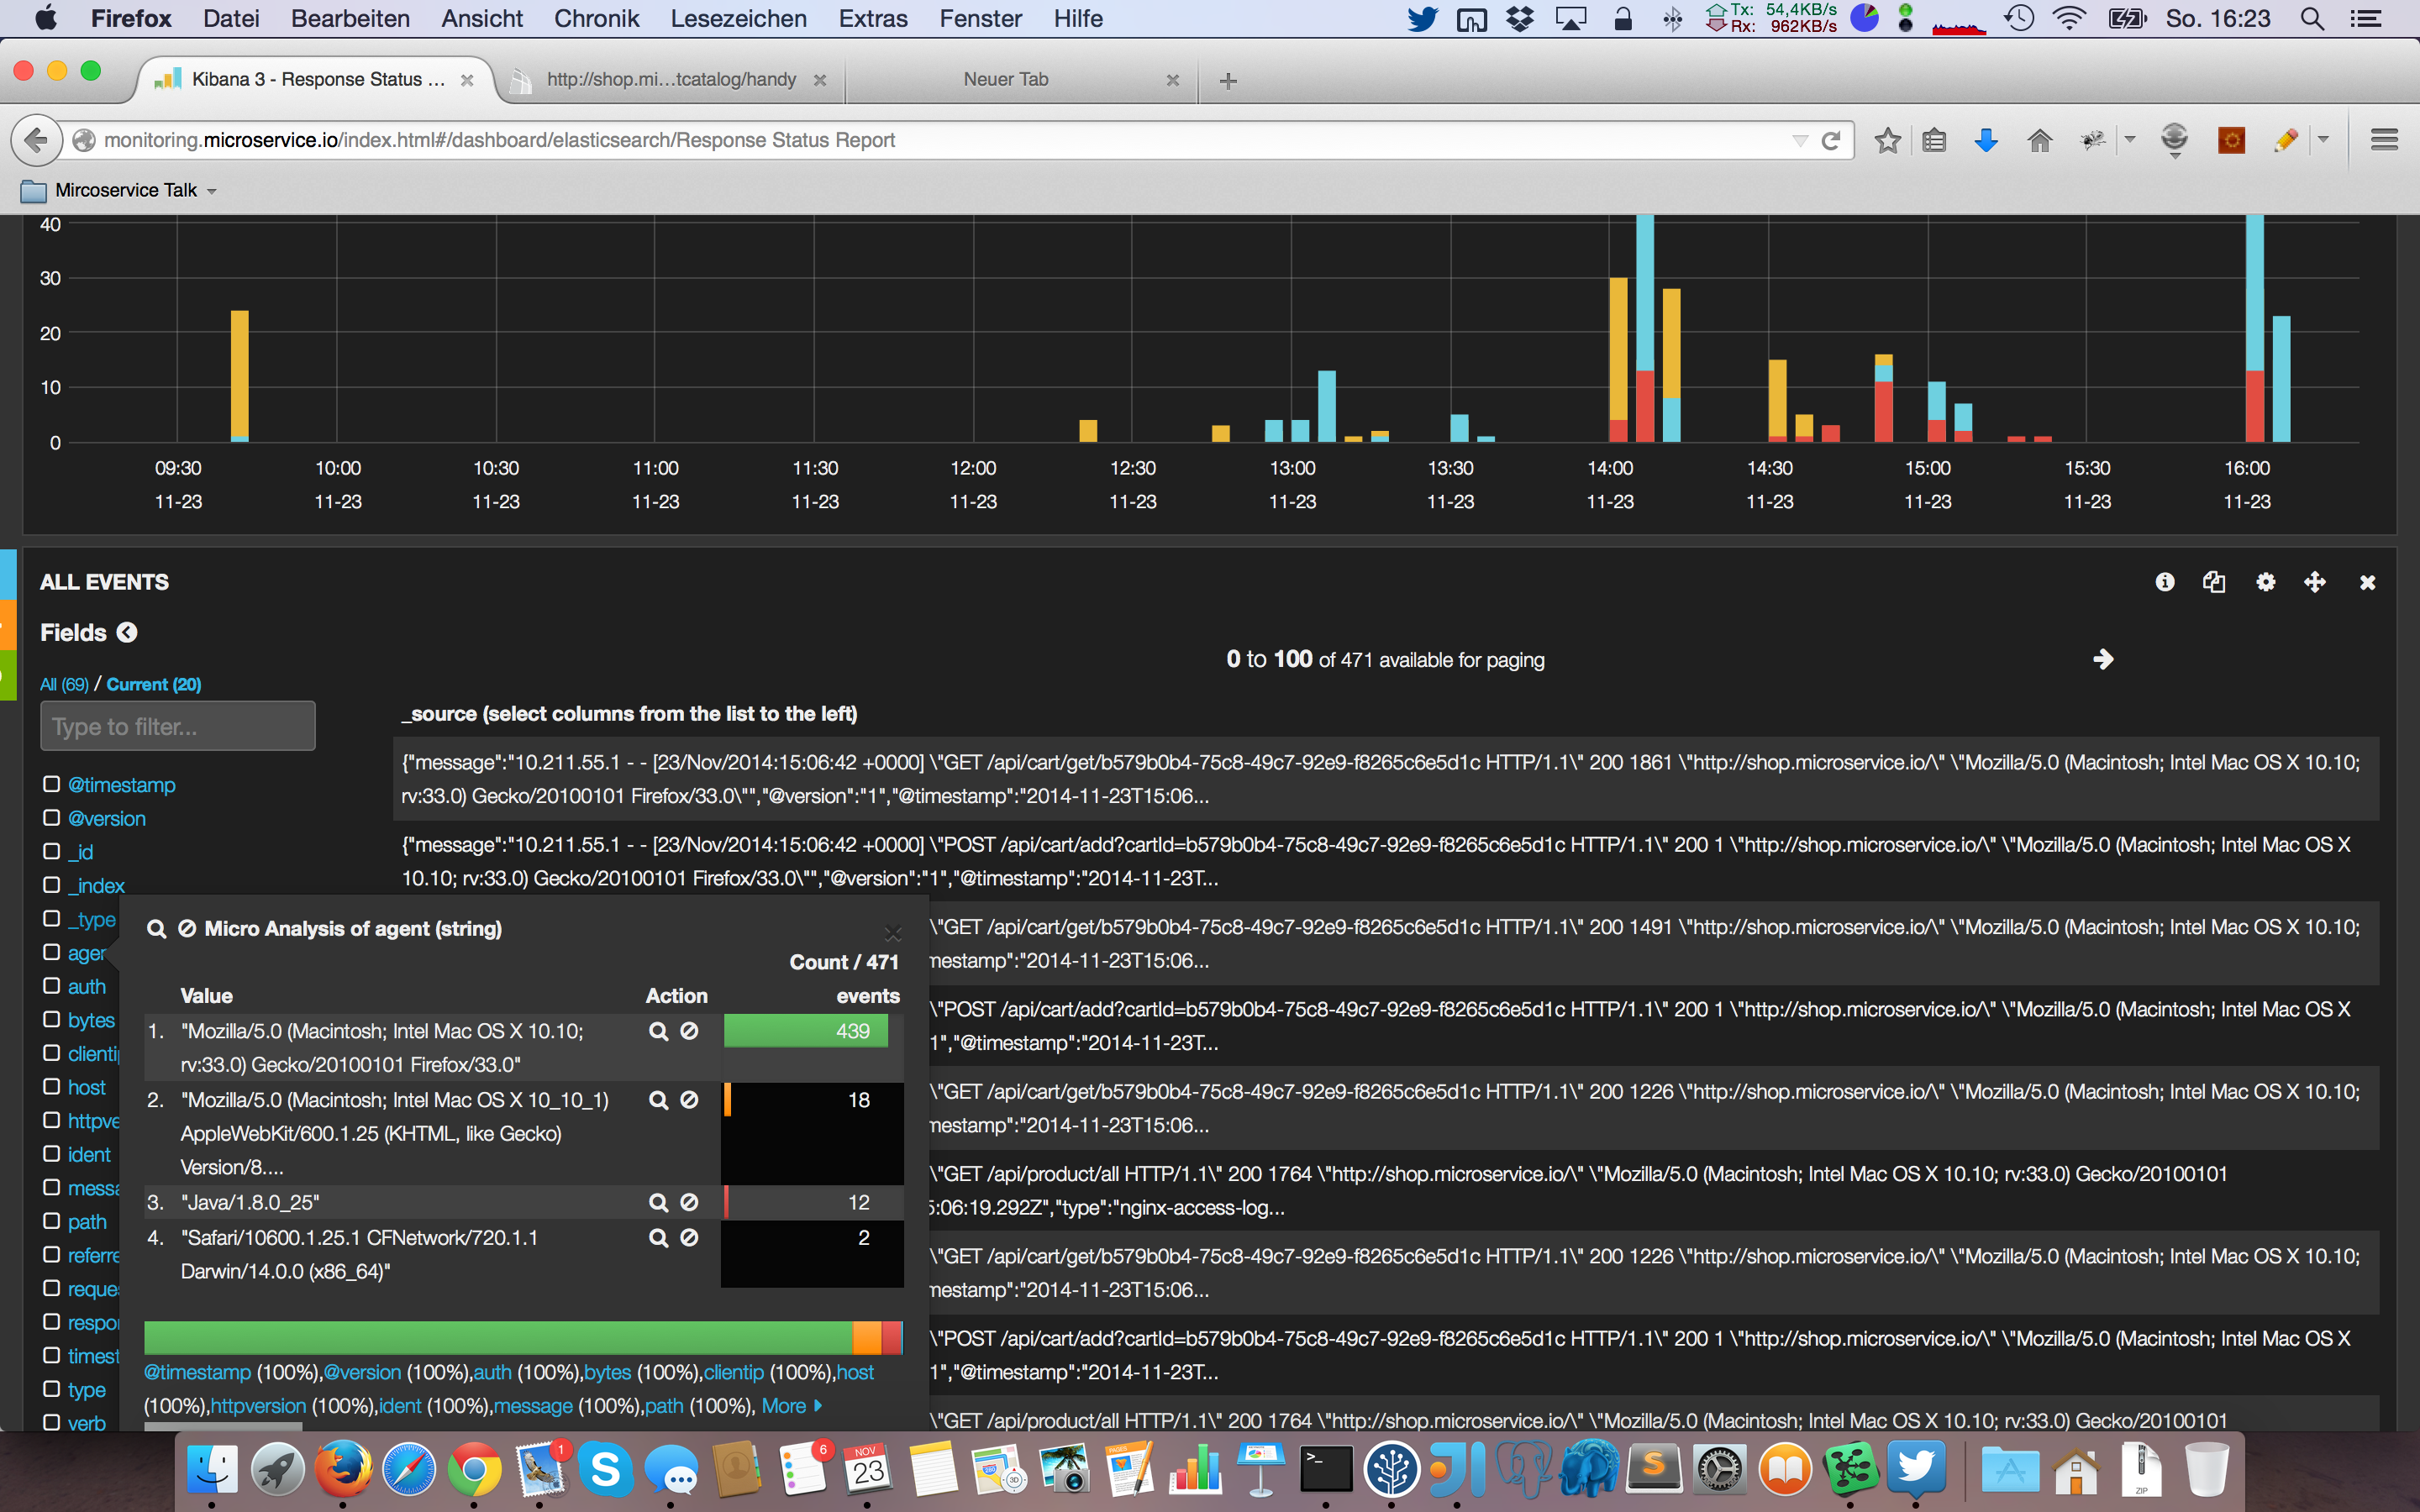Click the inspect panel icon in ALL EVENTS
This screenshot has height=1512, width=2420.
[2214, 582]
